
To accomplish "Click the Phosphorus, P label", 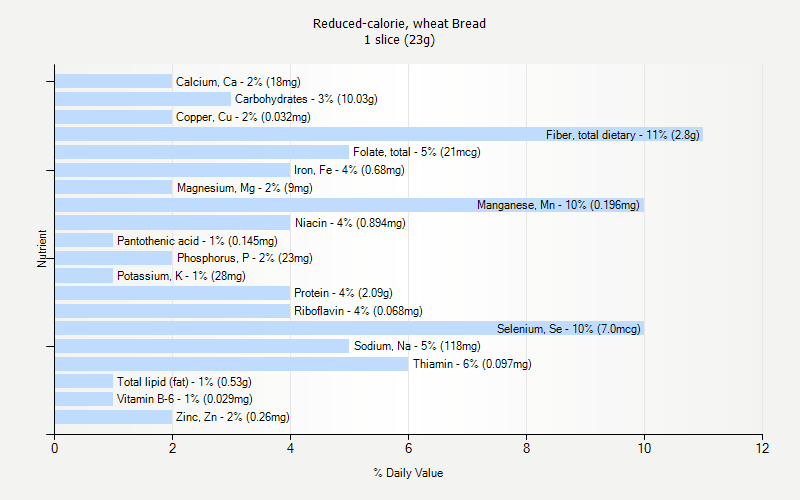I will click(244, 258).
